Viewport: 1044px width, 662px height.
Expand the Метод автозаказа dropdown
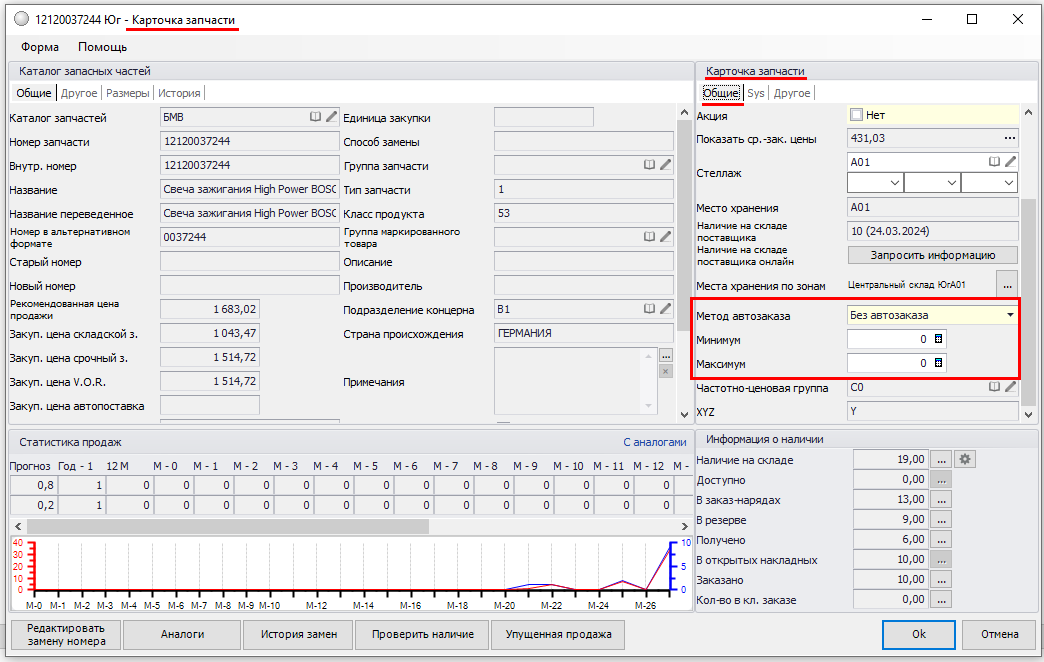click(x=1010, y=315)
